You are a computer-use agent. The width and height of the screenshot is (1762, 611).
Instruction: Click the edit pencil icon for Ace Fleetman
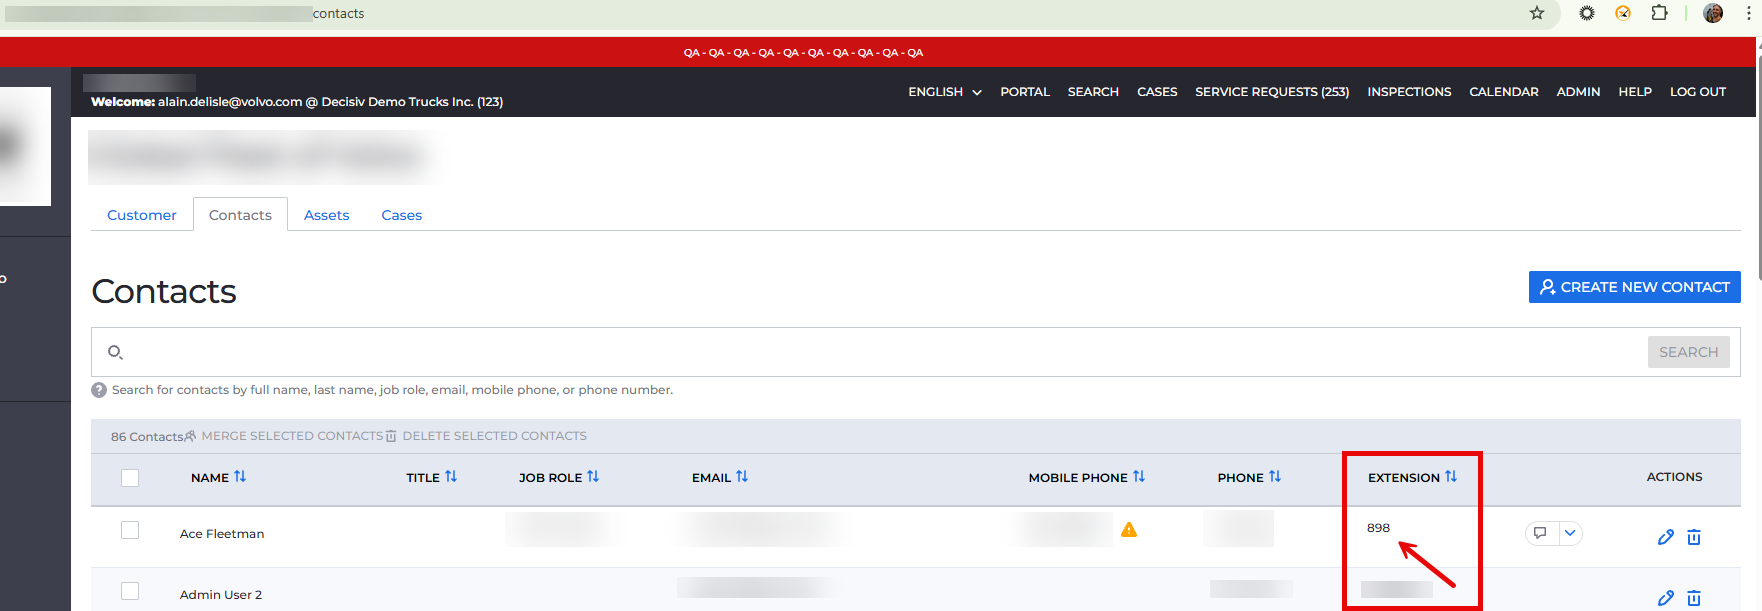(x=1665, y=537)
